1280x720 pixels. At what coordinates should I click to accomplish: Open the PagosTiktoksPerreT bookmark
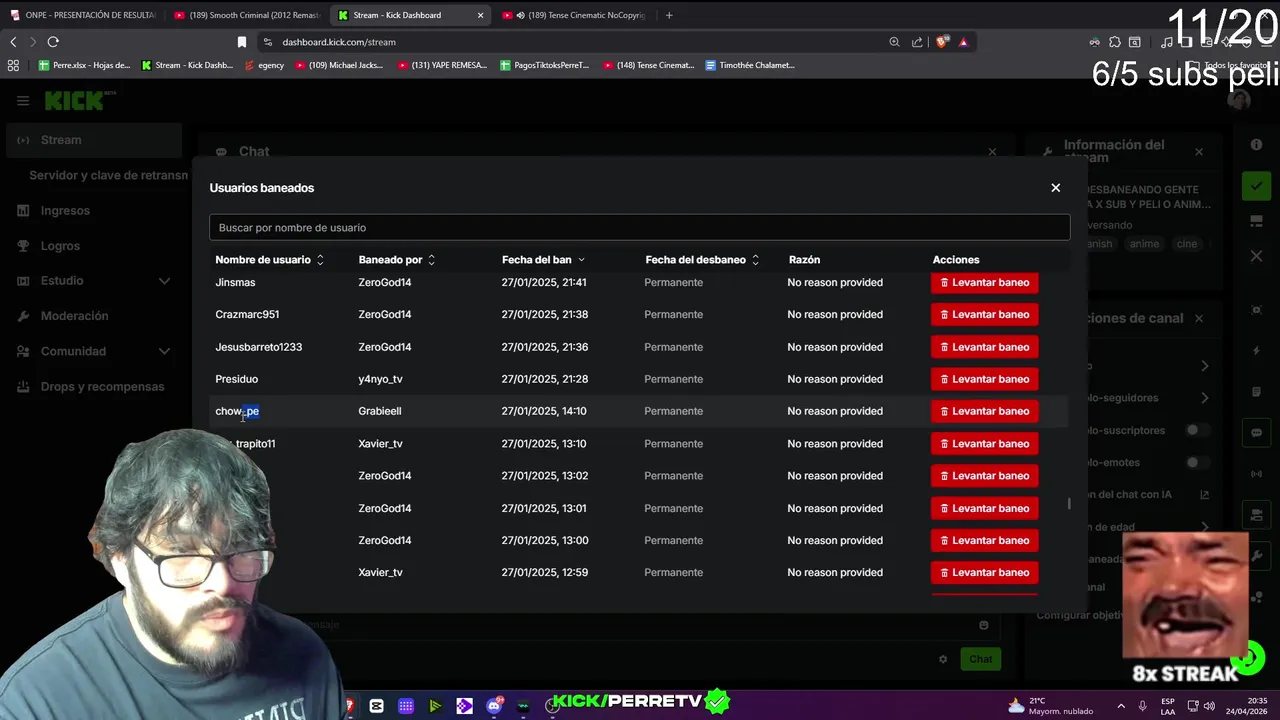(x=545, y=65)
